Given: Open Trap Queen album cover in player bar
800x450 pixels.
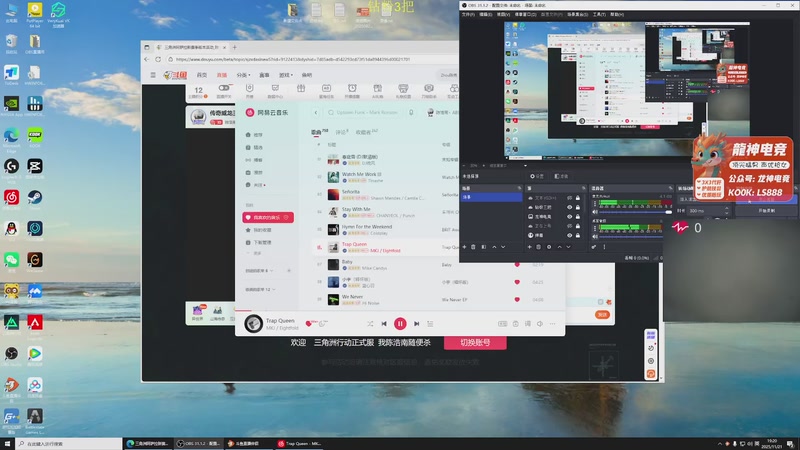Looking at the screenshot, I should point(254,323).
